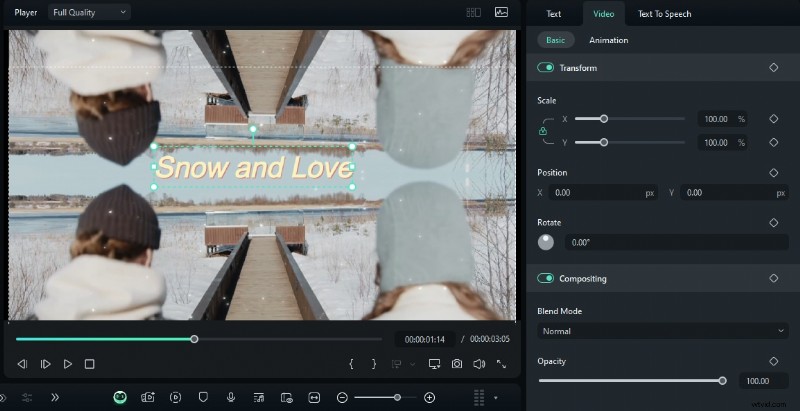The width and height of the screenshot is (800, 411).
Task: Mute the player volume speaker icon
Action: tap(478, 364)
